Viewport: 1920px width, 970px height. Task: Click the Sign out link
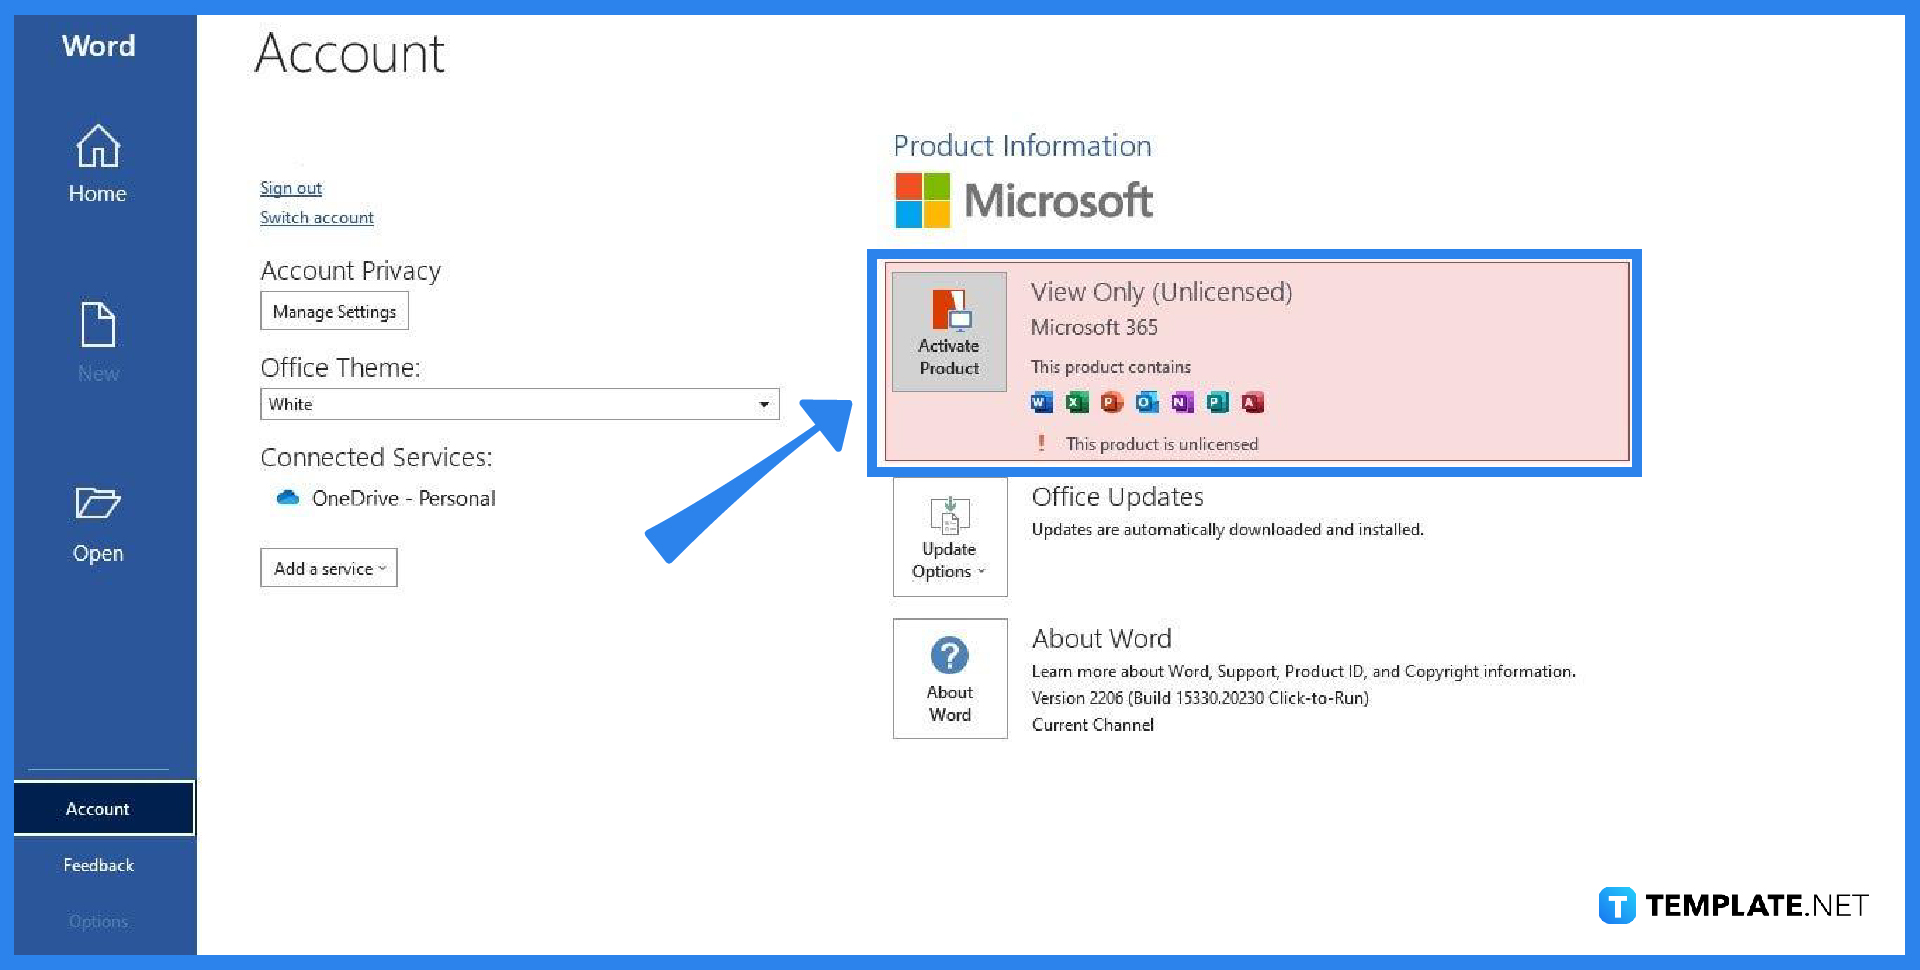pos(290,187)
